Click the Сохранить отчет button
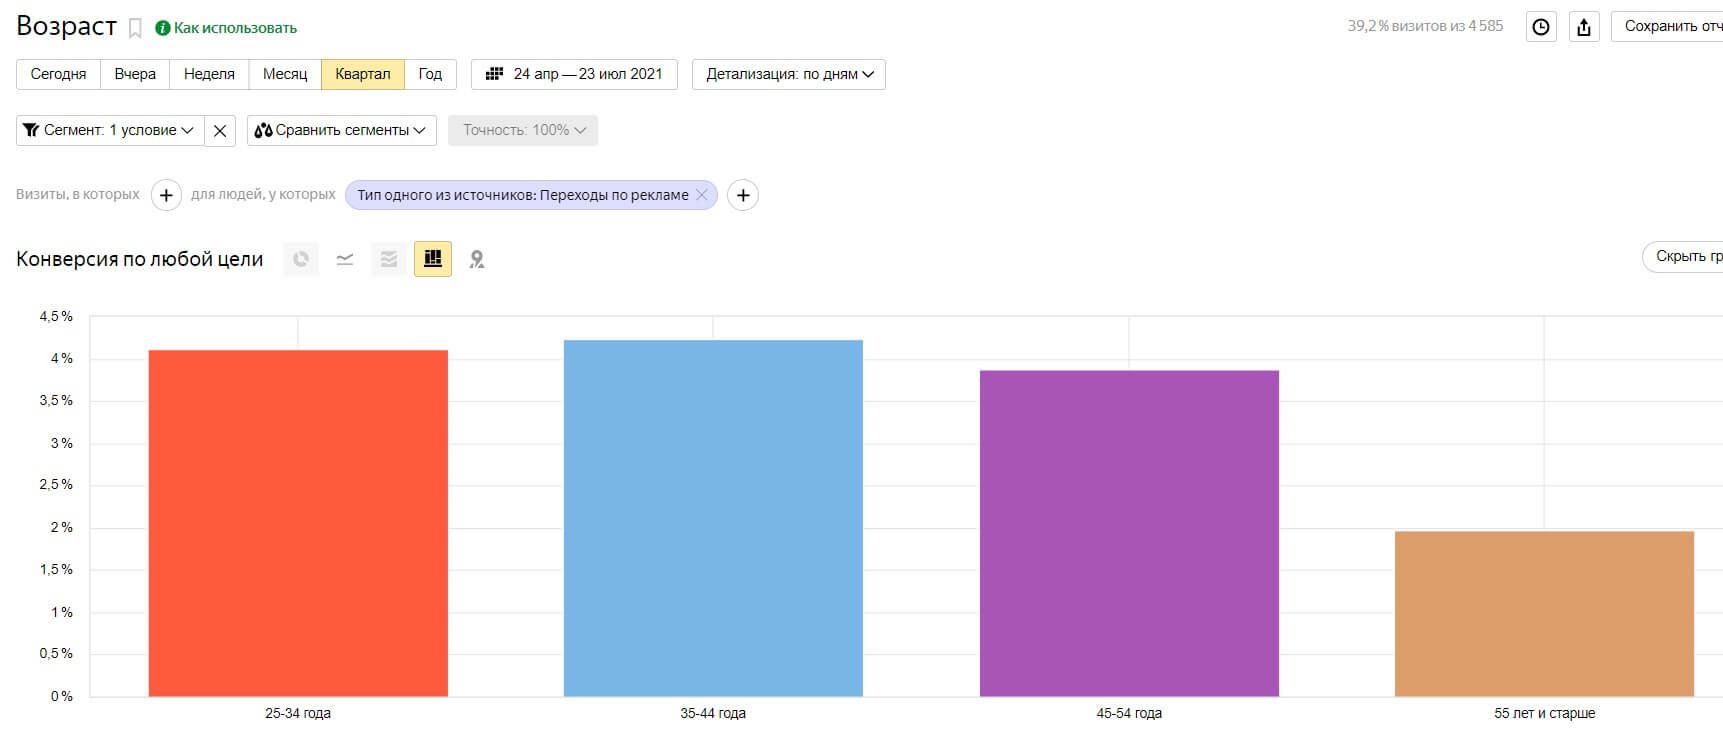The width and height of the screenshot is (1723, 745). point(1667,27)
